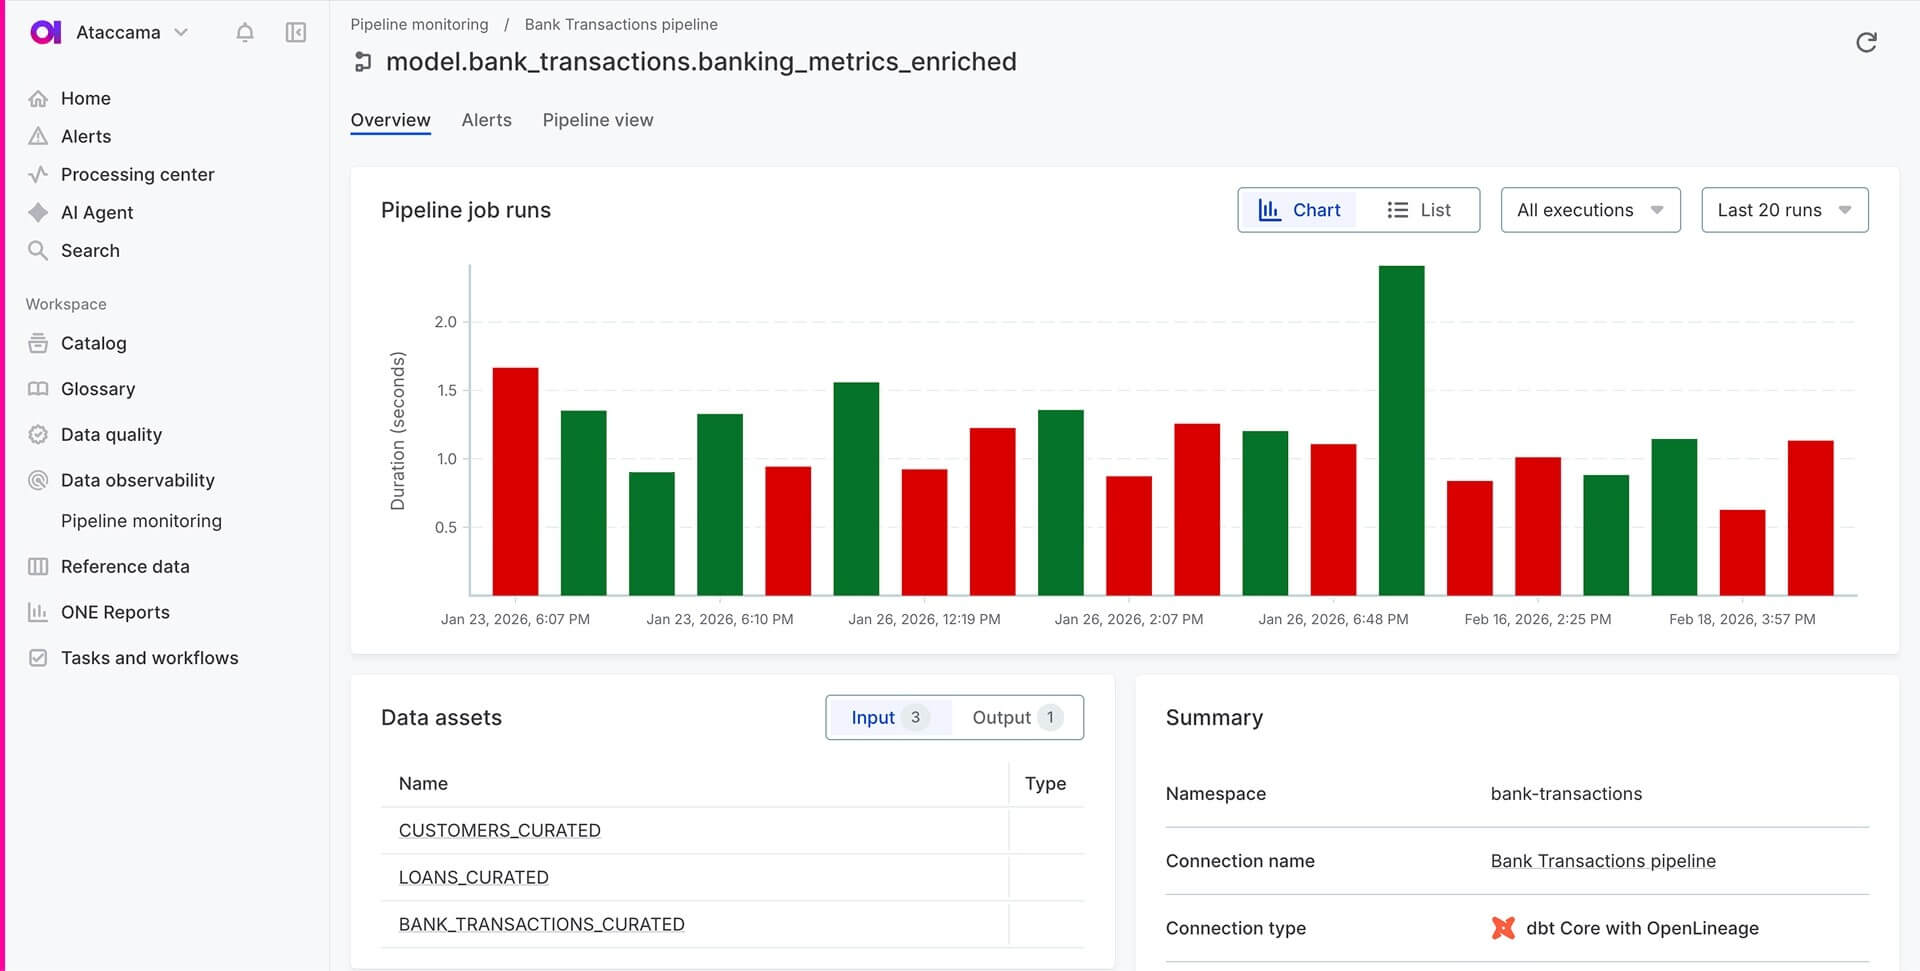The width and height of the screenshot is (1920, 971).
Task: Open the All executions dropdown
Action: point(1590,210)
